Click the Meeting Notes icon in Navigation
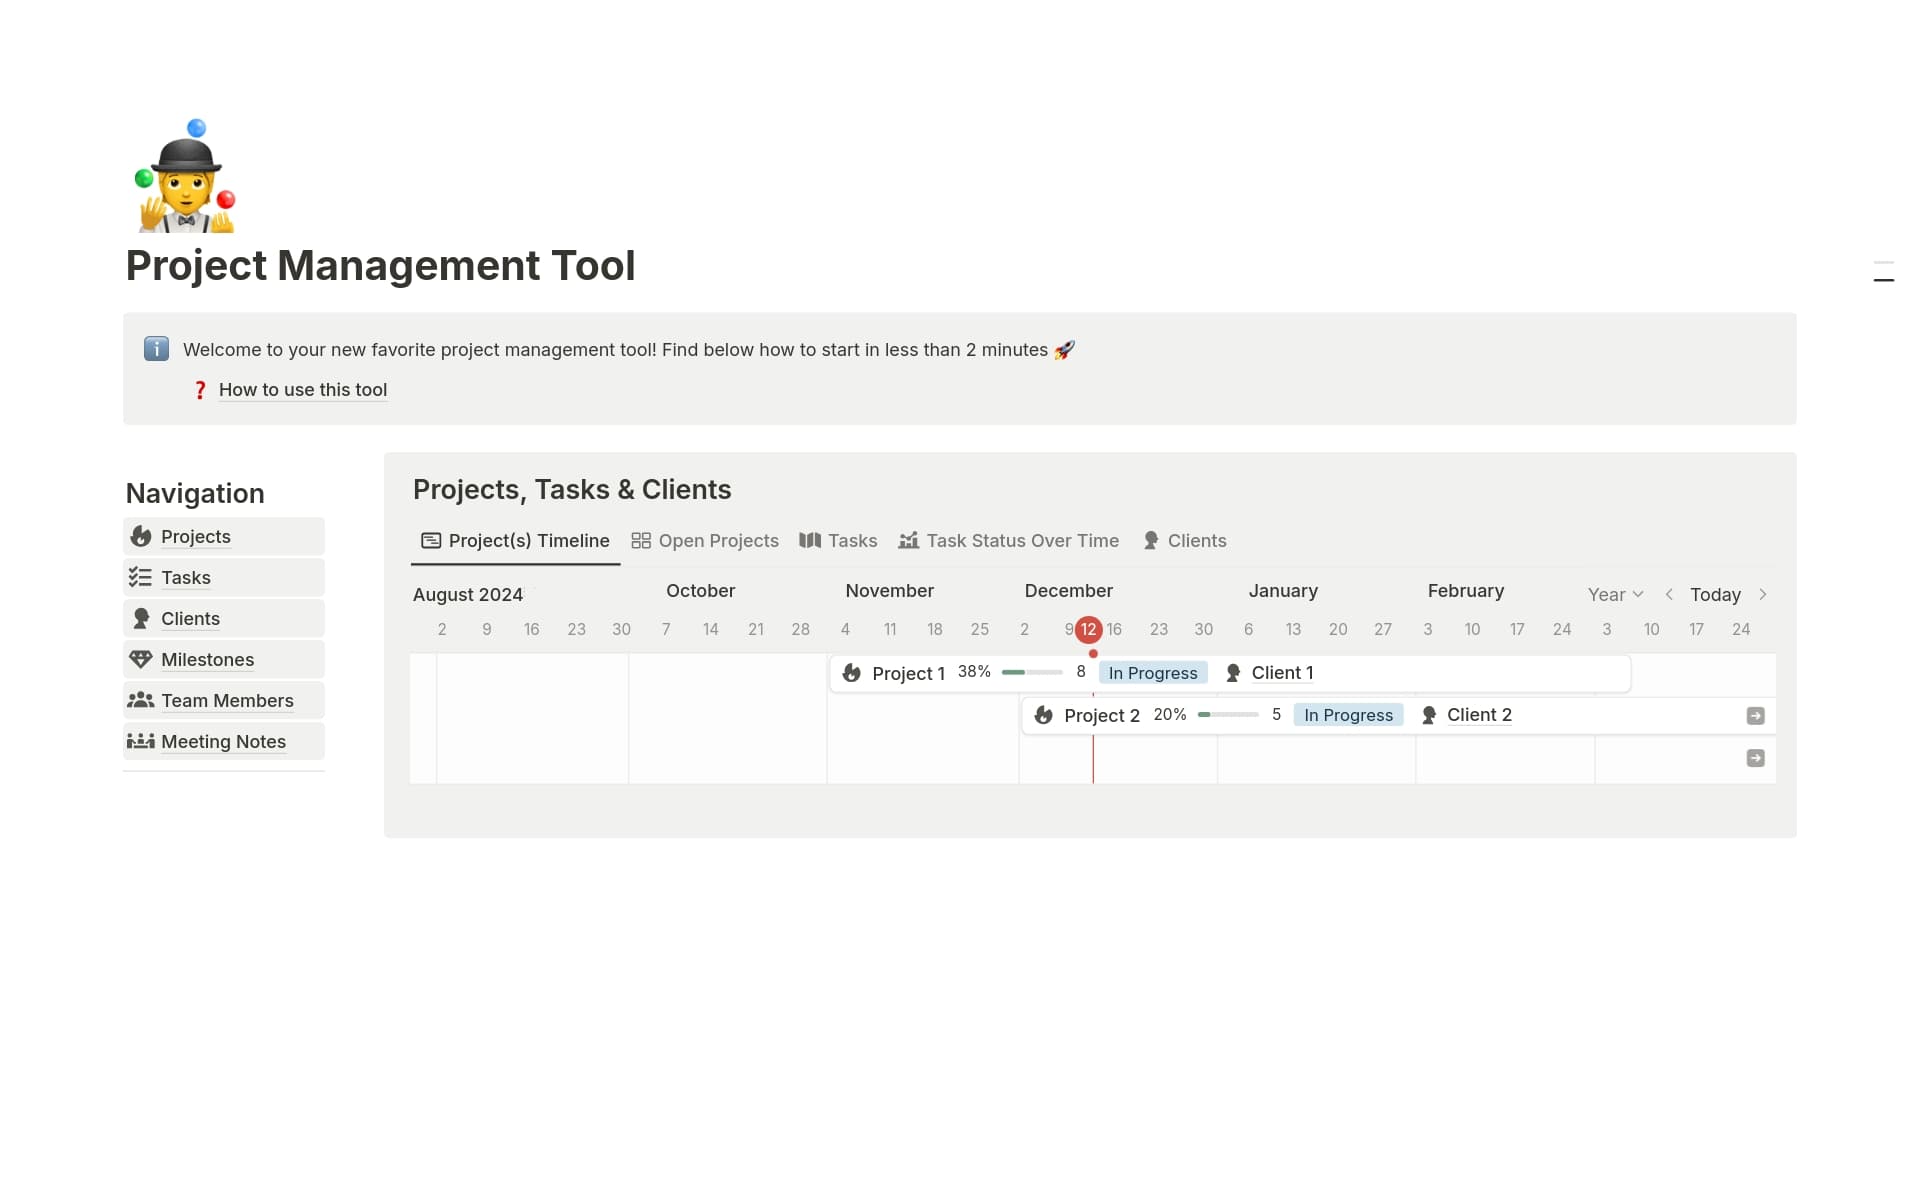 [141, 741]
